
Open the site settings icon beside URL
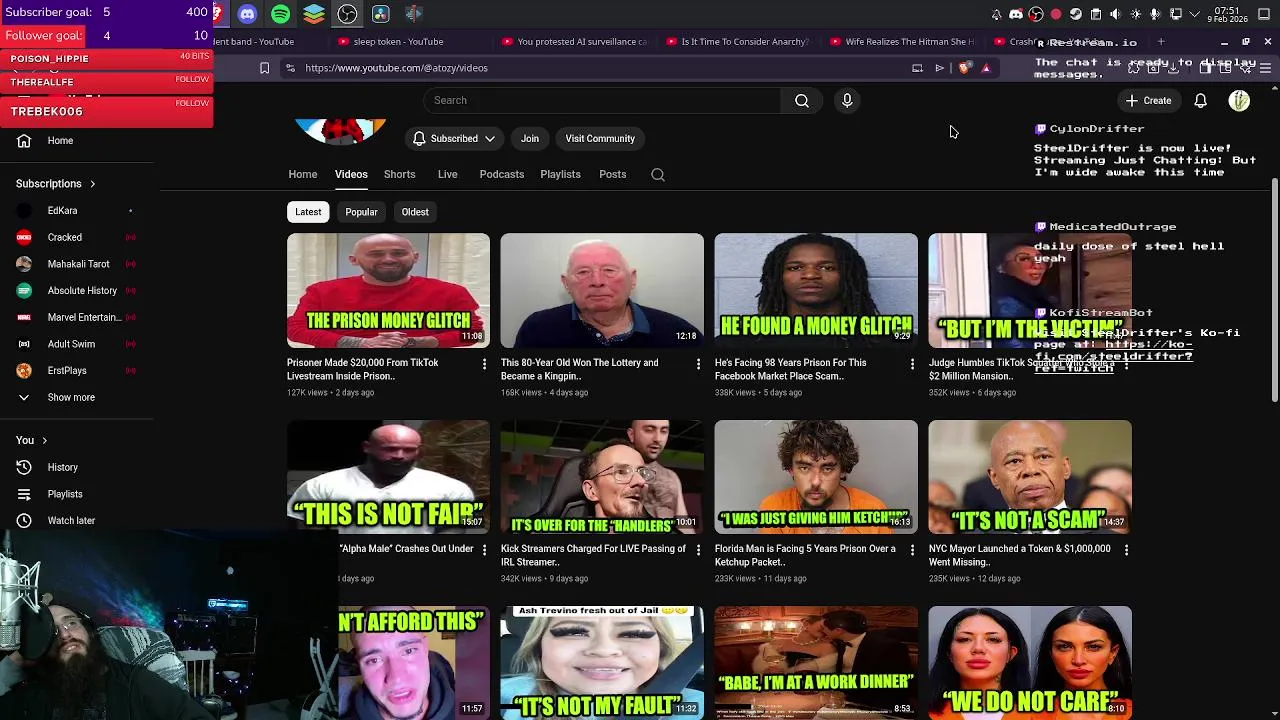[290, 68]
